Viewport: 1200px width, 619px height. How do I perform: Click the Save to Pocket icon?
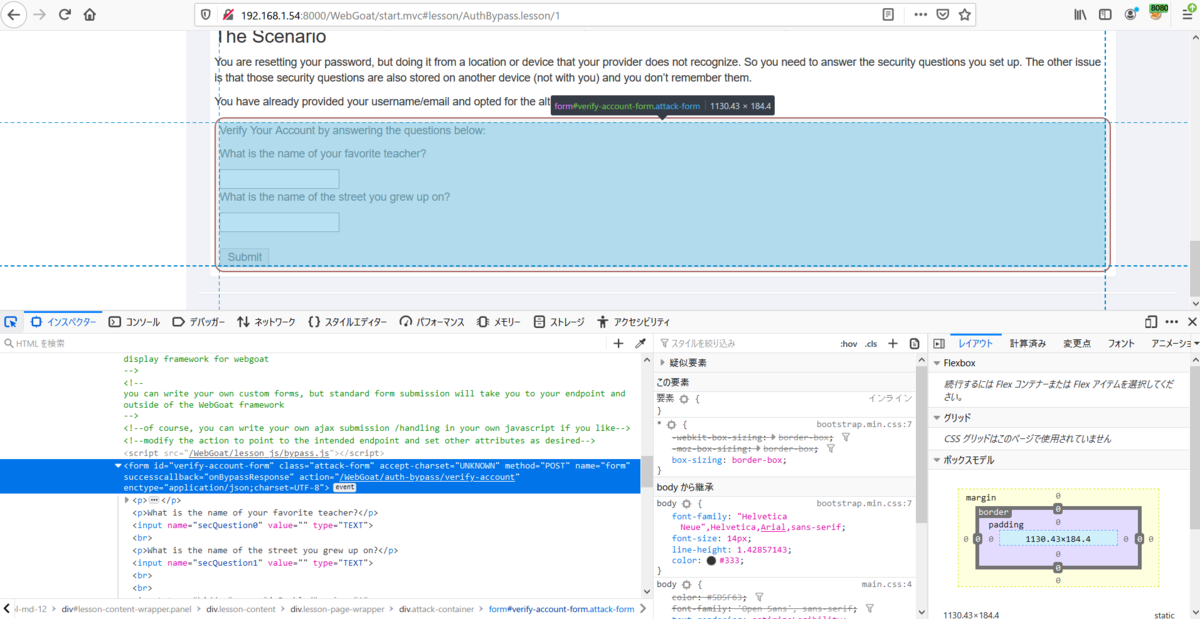click(942, 15)
